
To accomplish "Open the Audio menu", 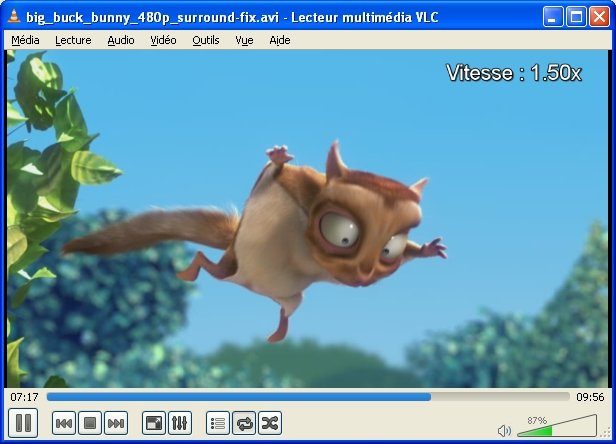I will 121,40.
